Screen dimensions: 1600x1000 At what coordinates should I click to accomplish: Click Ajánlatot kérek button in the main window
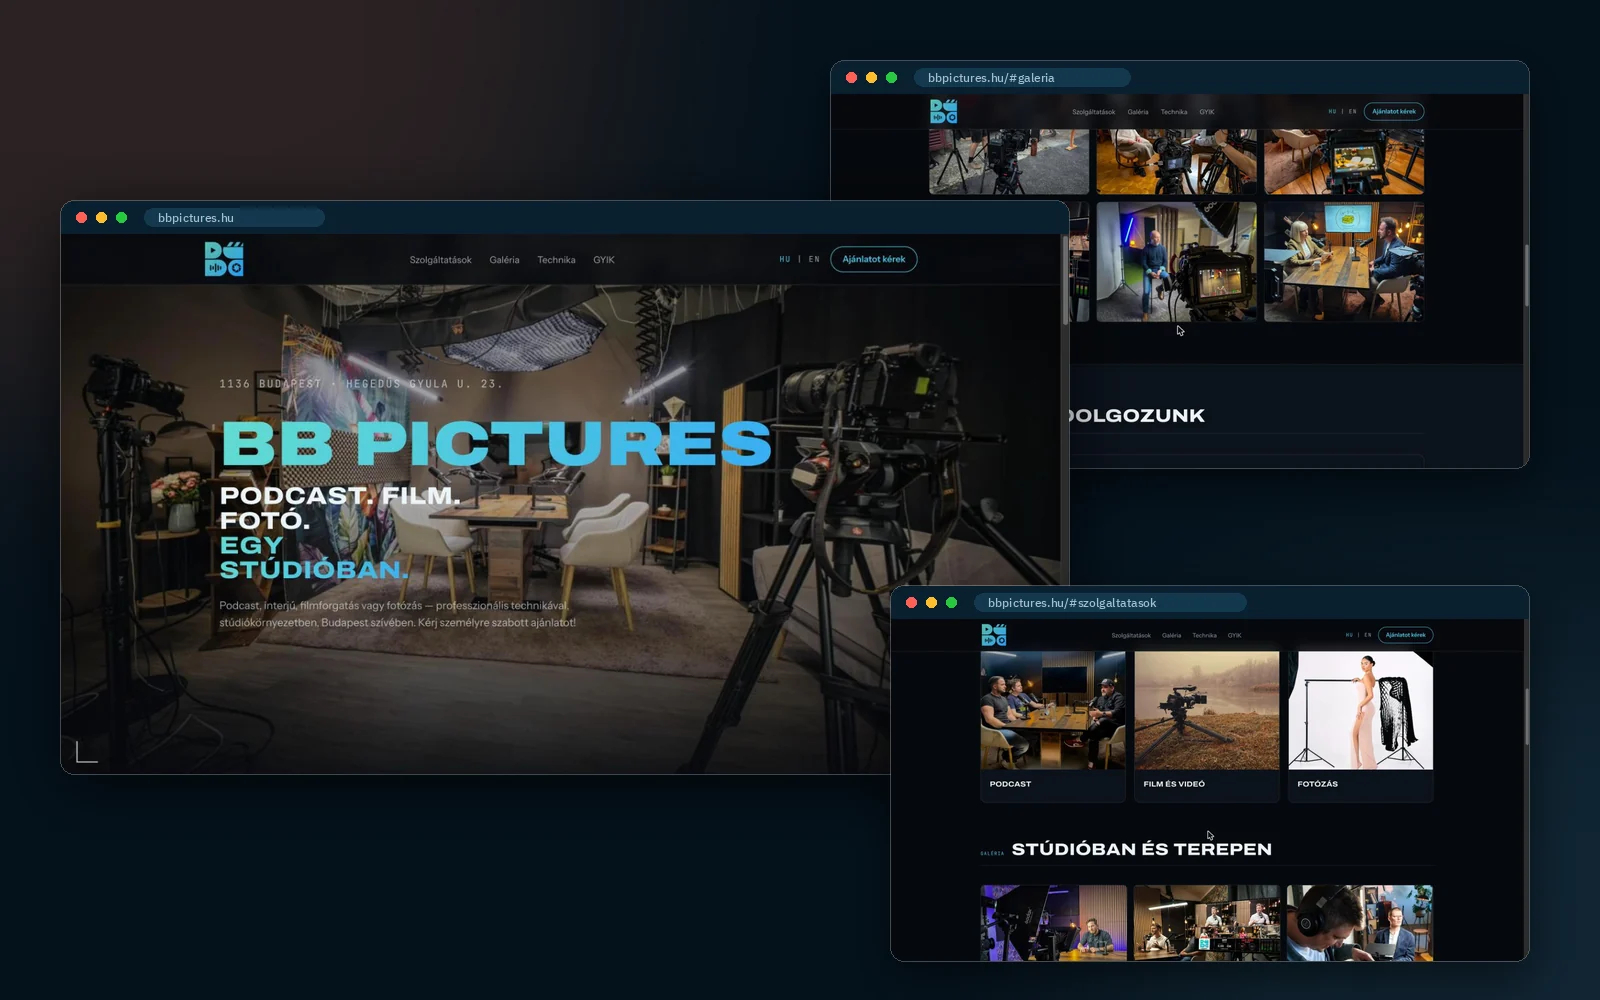(x=874, y=259)
